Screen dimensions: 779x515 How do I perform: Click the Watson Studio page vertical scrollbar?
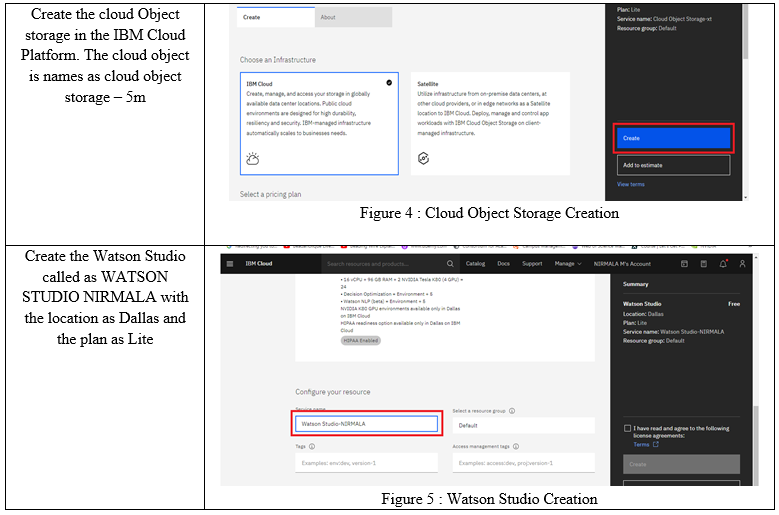pos(756,445)
